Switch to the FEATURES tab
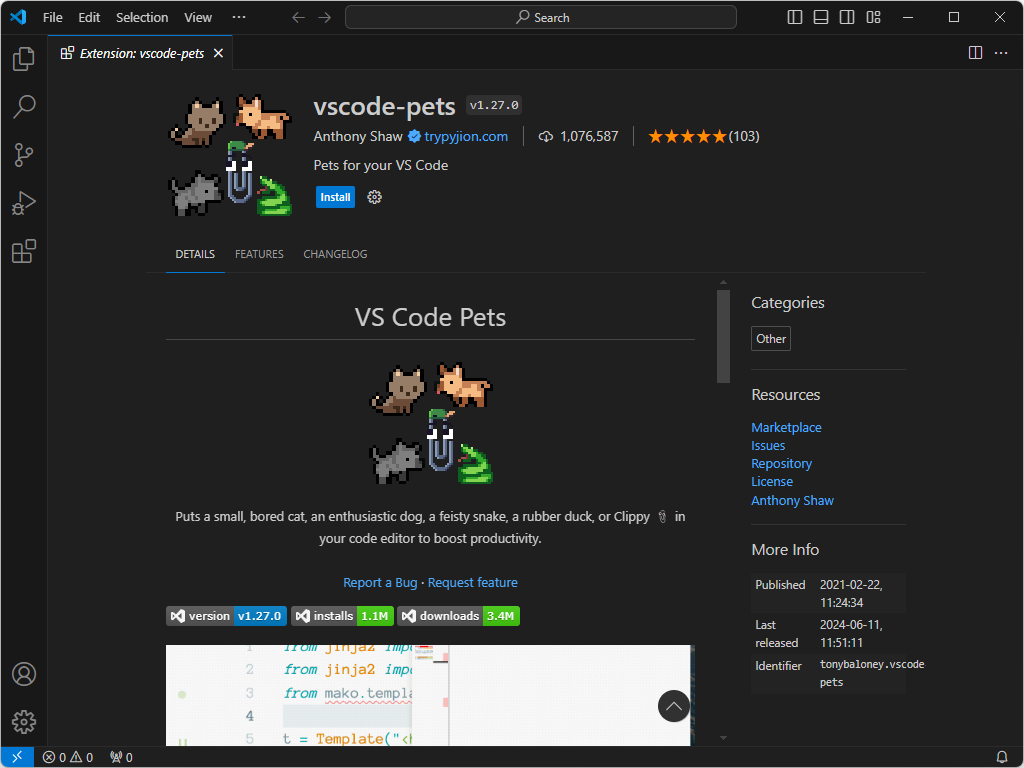This screenshot has height=768, width=1024. [x=259, y=254]
